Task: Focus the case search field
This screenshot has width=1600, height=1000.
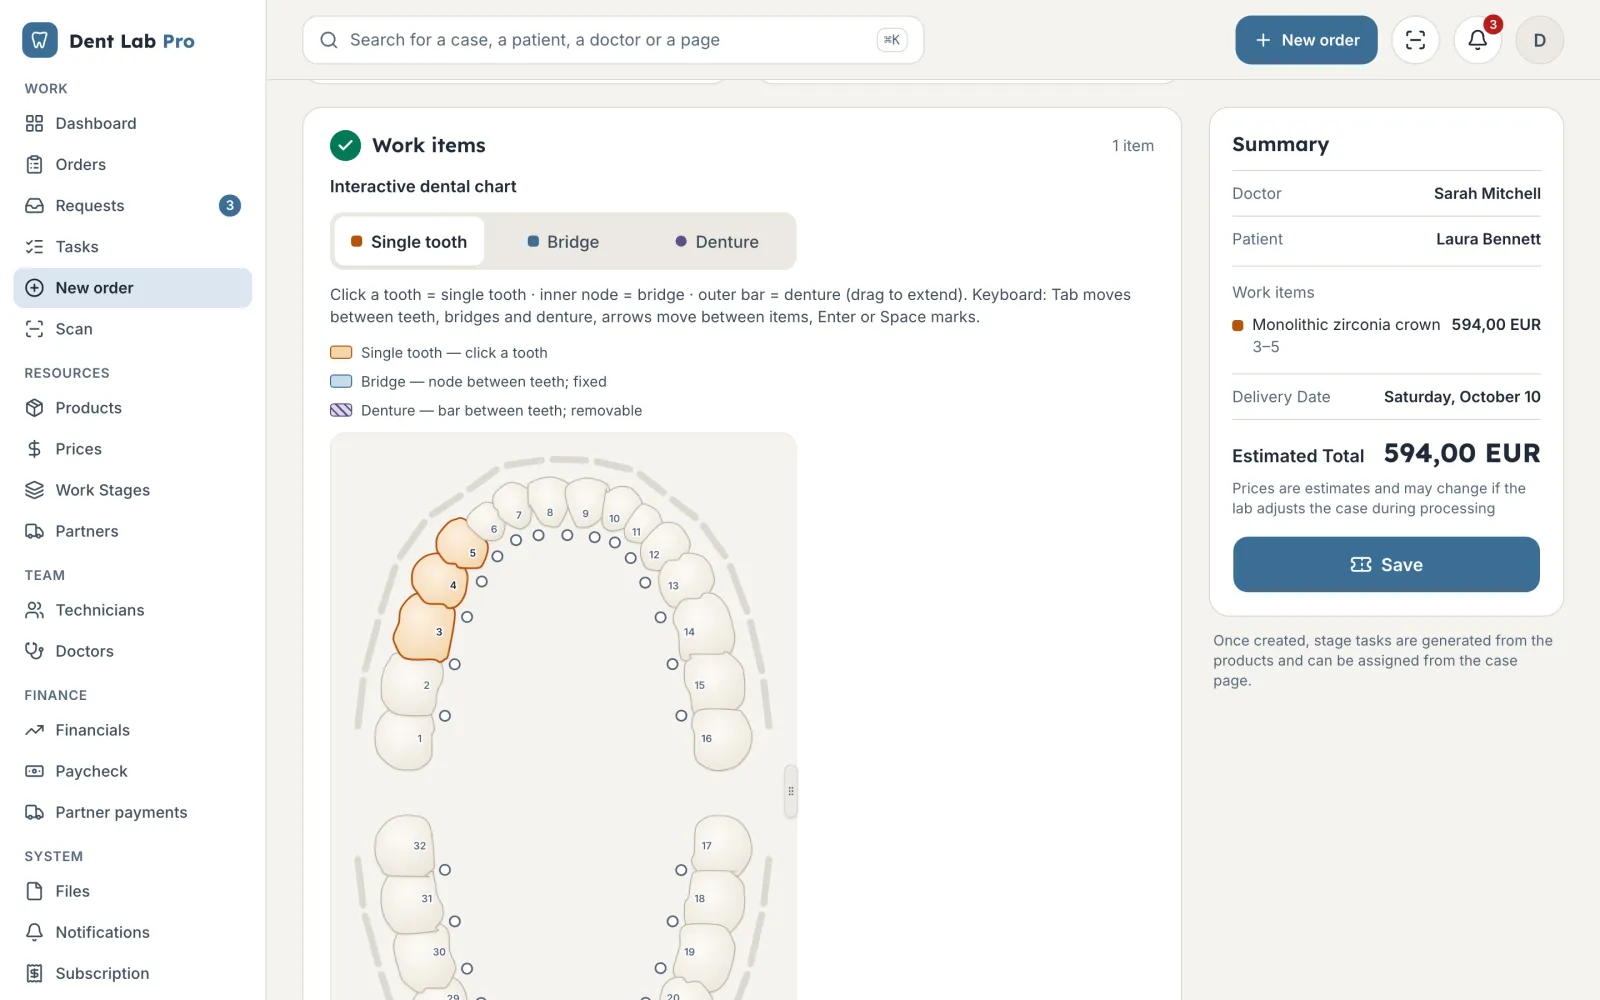Action: [x=613, y=40]
